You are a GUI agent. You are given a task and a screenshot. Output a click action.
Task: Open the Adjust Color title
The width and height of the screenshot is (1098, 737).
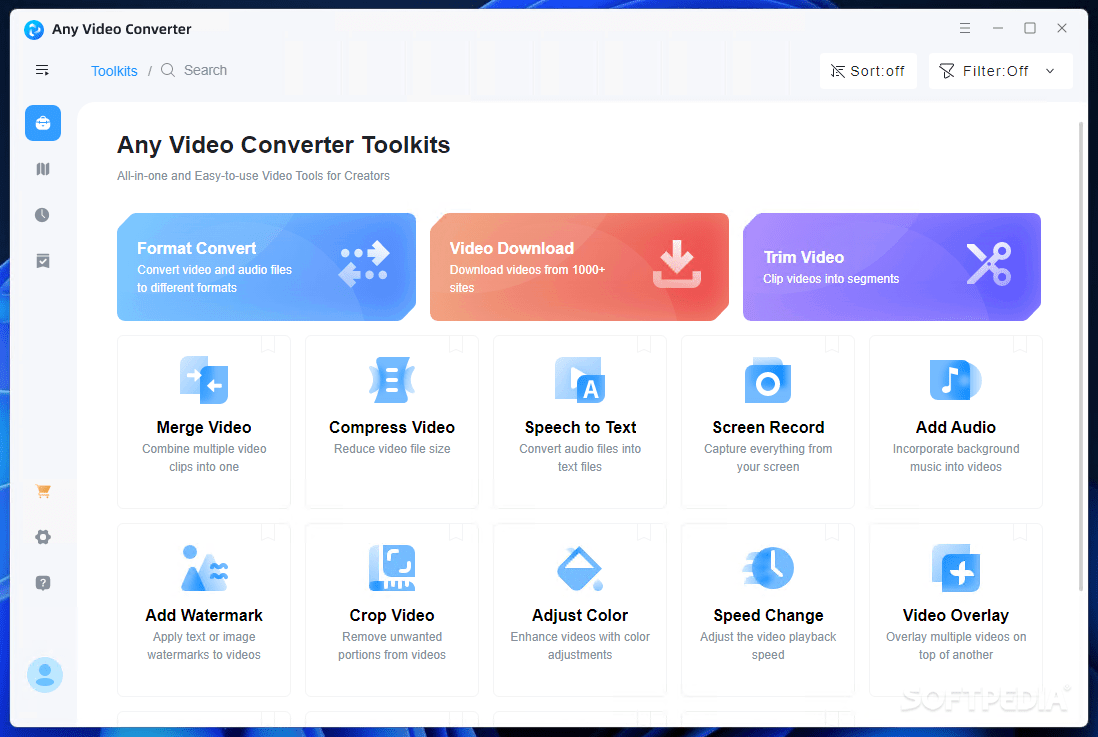[x=580, y=615]
